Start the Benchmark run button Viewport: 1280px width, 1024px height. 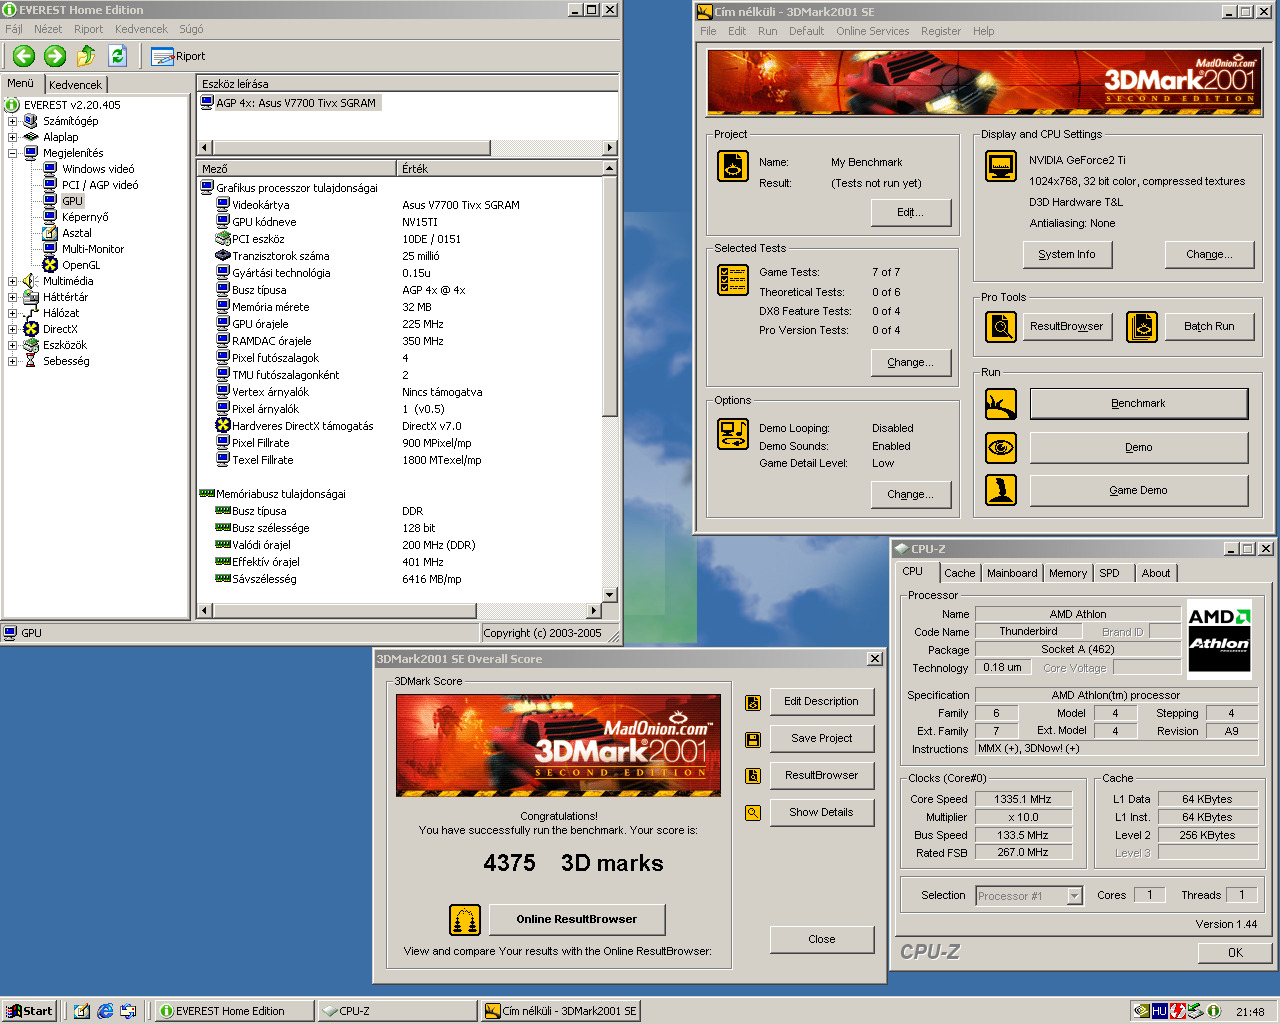coord(1138,404)
